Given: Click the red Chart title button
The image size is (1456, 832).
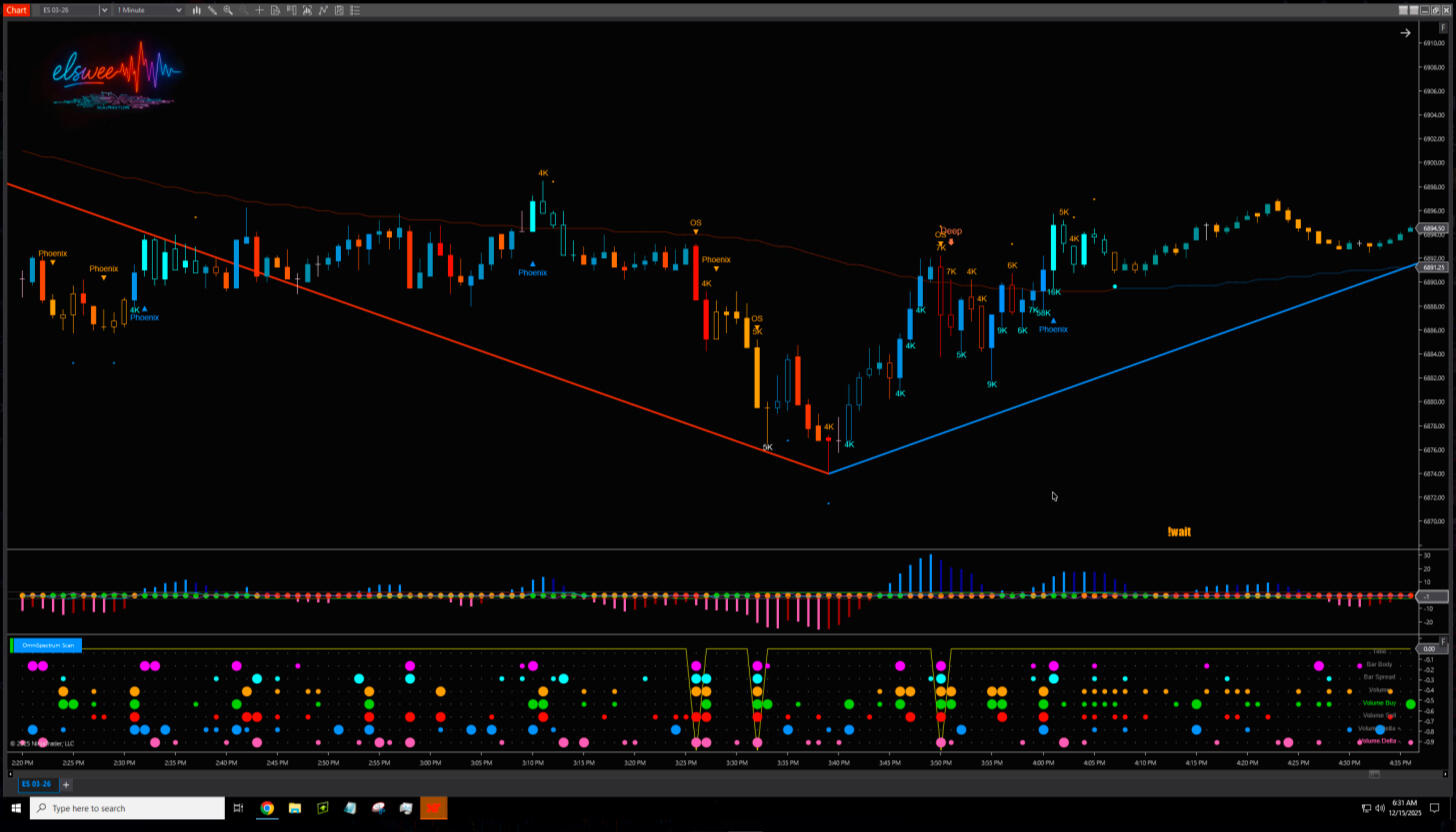Looking at the screenshot, I should pos(16,10).
